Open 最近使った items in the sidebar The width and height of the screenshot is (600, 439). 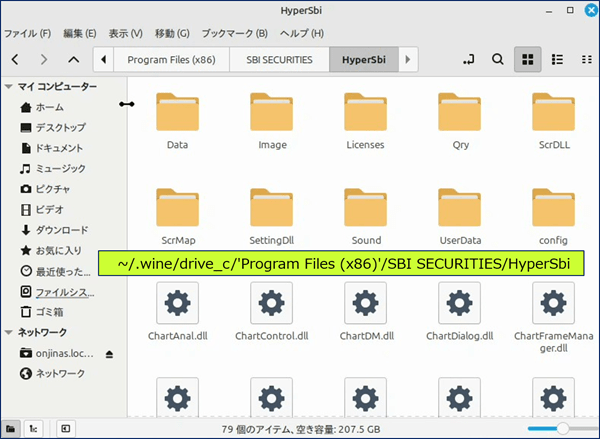(55, 272)
